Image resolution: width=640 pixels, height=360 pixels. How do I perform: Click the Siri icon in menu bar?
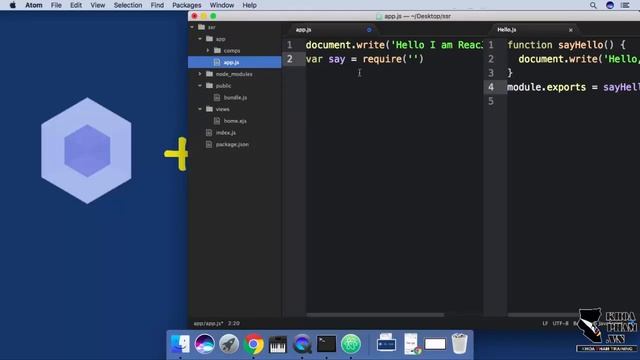pyautogui.click(x=610, y=5)
